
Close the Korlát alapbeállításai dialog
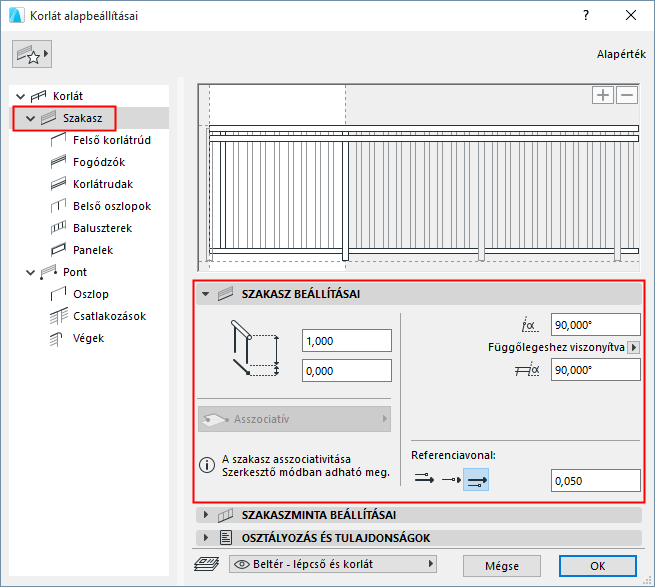point(631,15)
